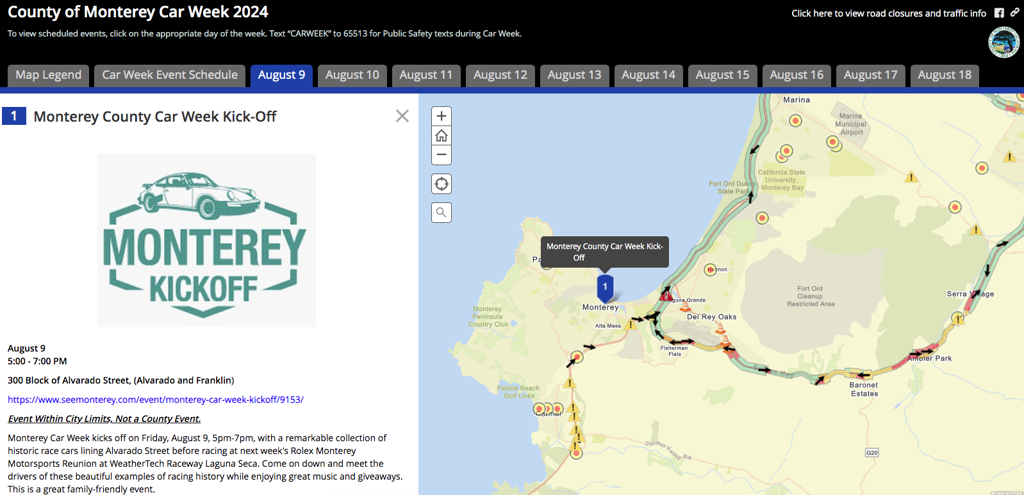The width and height of the screenshot is (1024, 495).
Task: Click red warning triangle by Laguna Grande
Action: pos(665,295)
